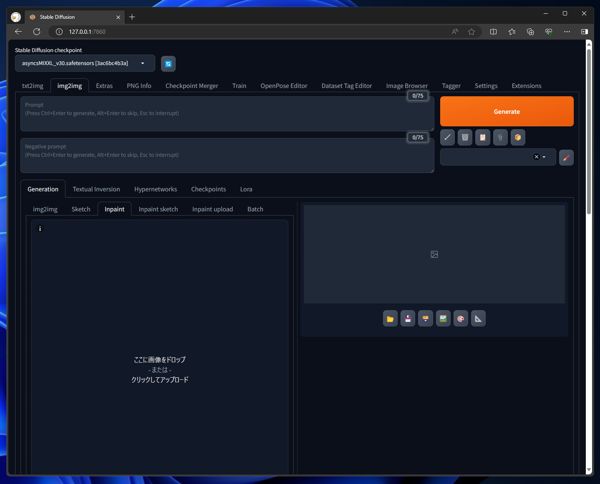Open the Stable Diffusion checkpoint dropdown

click(x=85, y=64)
